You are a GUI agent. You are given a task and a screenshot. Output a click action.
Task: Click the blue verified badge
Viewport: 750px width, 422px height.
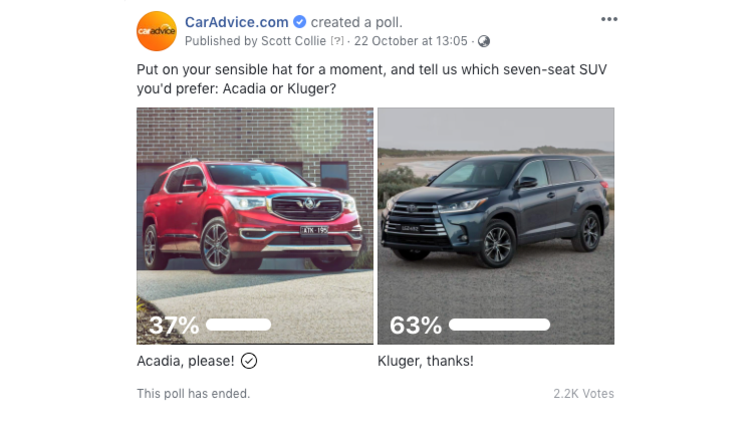pyautogui.click(x=298, y=22)
